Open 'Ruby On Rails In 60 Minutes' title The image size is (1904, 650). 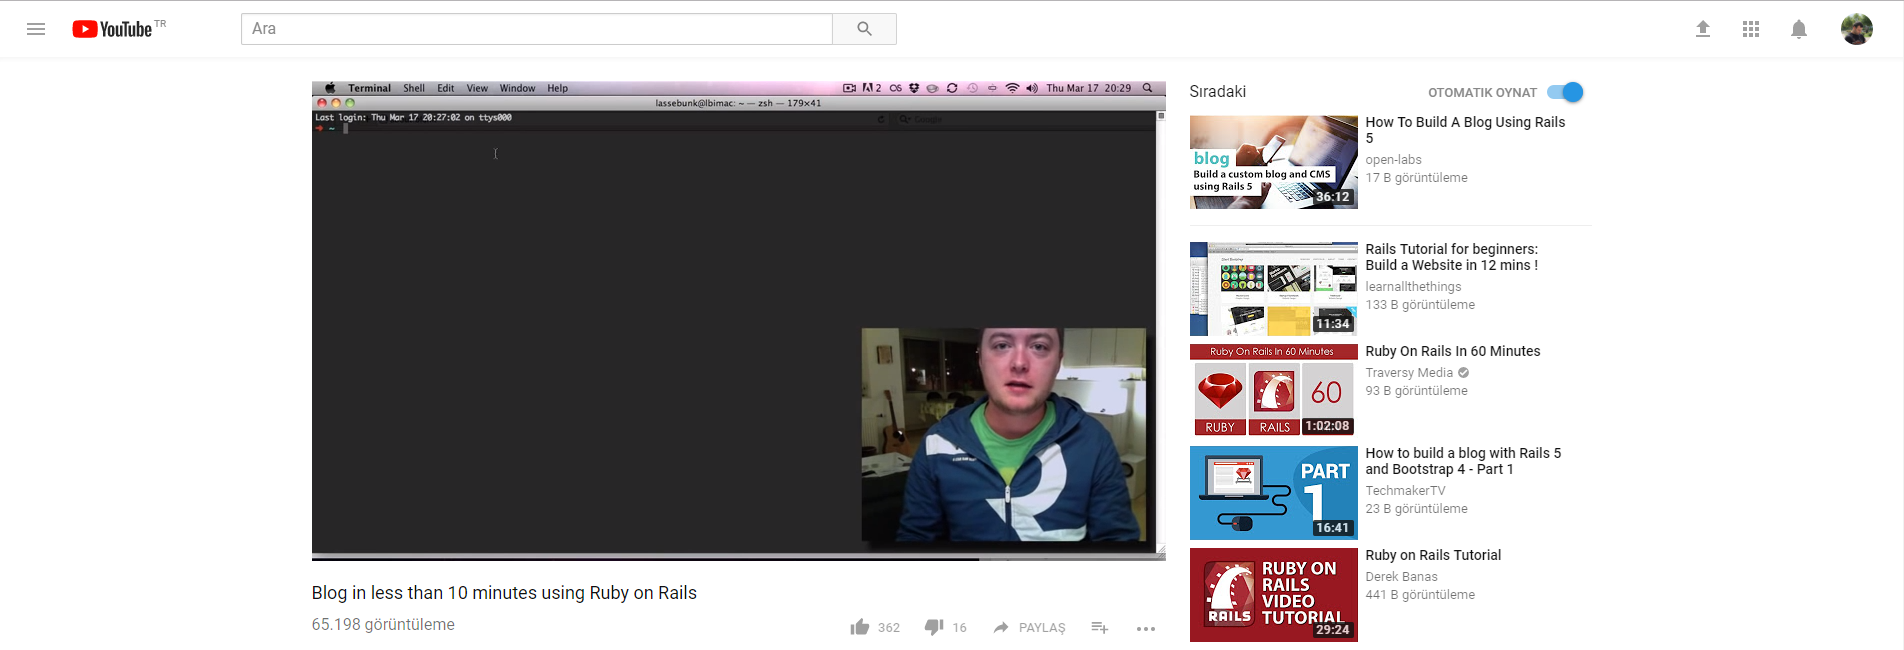coord(1453,351)
